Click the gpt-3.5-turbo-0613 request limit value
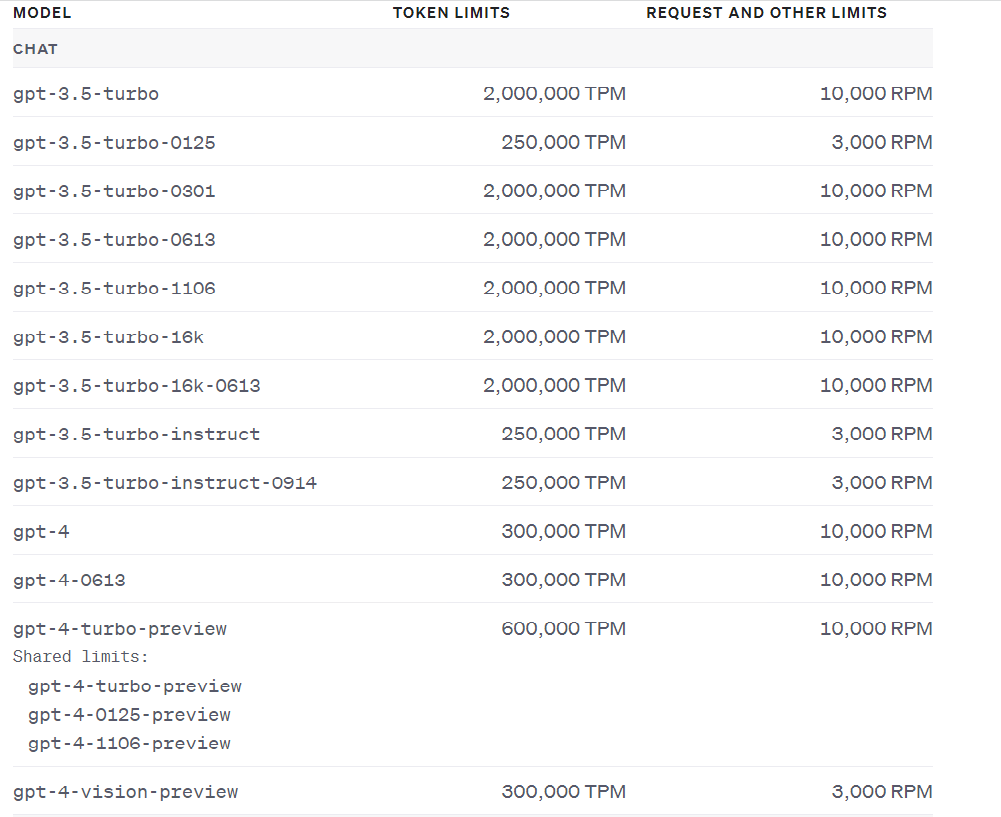 (x=876, y=239)
